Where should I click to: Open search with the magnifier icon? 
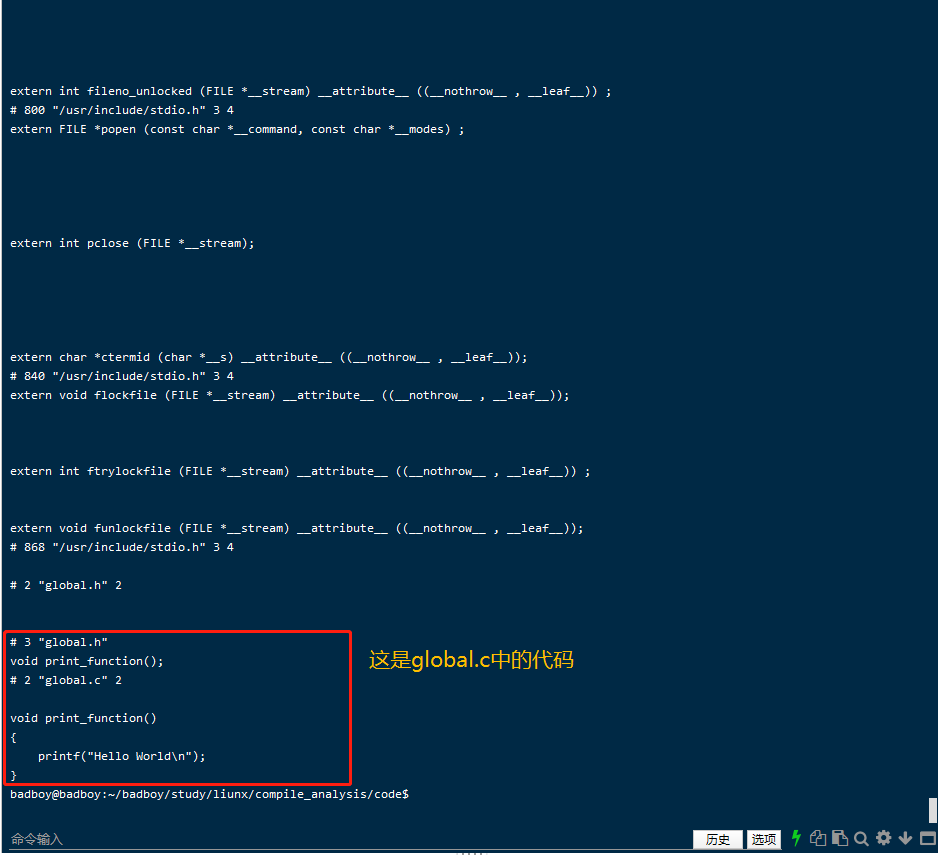(861, 839)
